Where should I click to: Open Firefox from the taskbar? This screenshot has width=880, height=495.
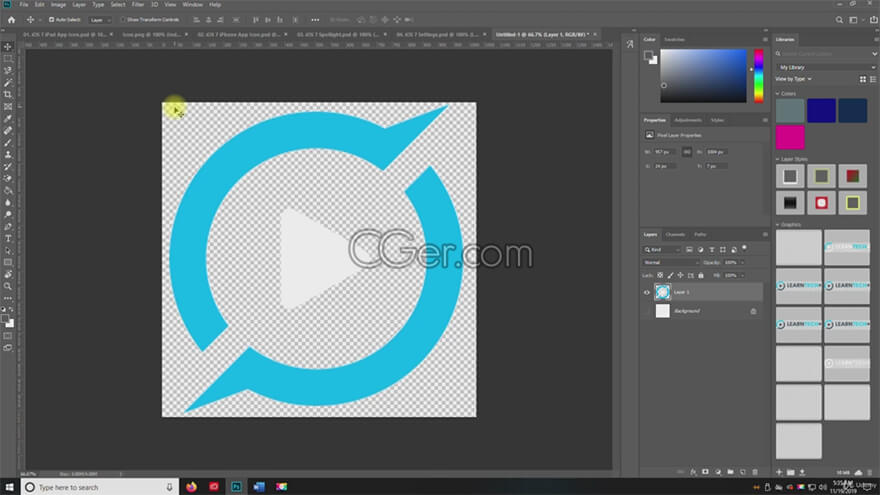coord(191,487)
